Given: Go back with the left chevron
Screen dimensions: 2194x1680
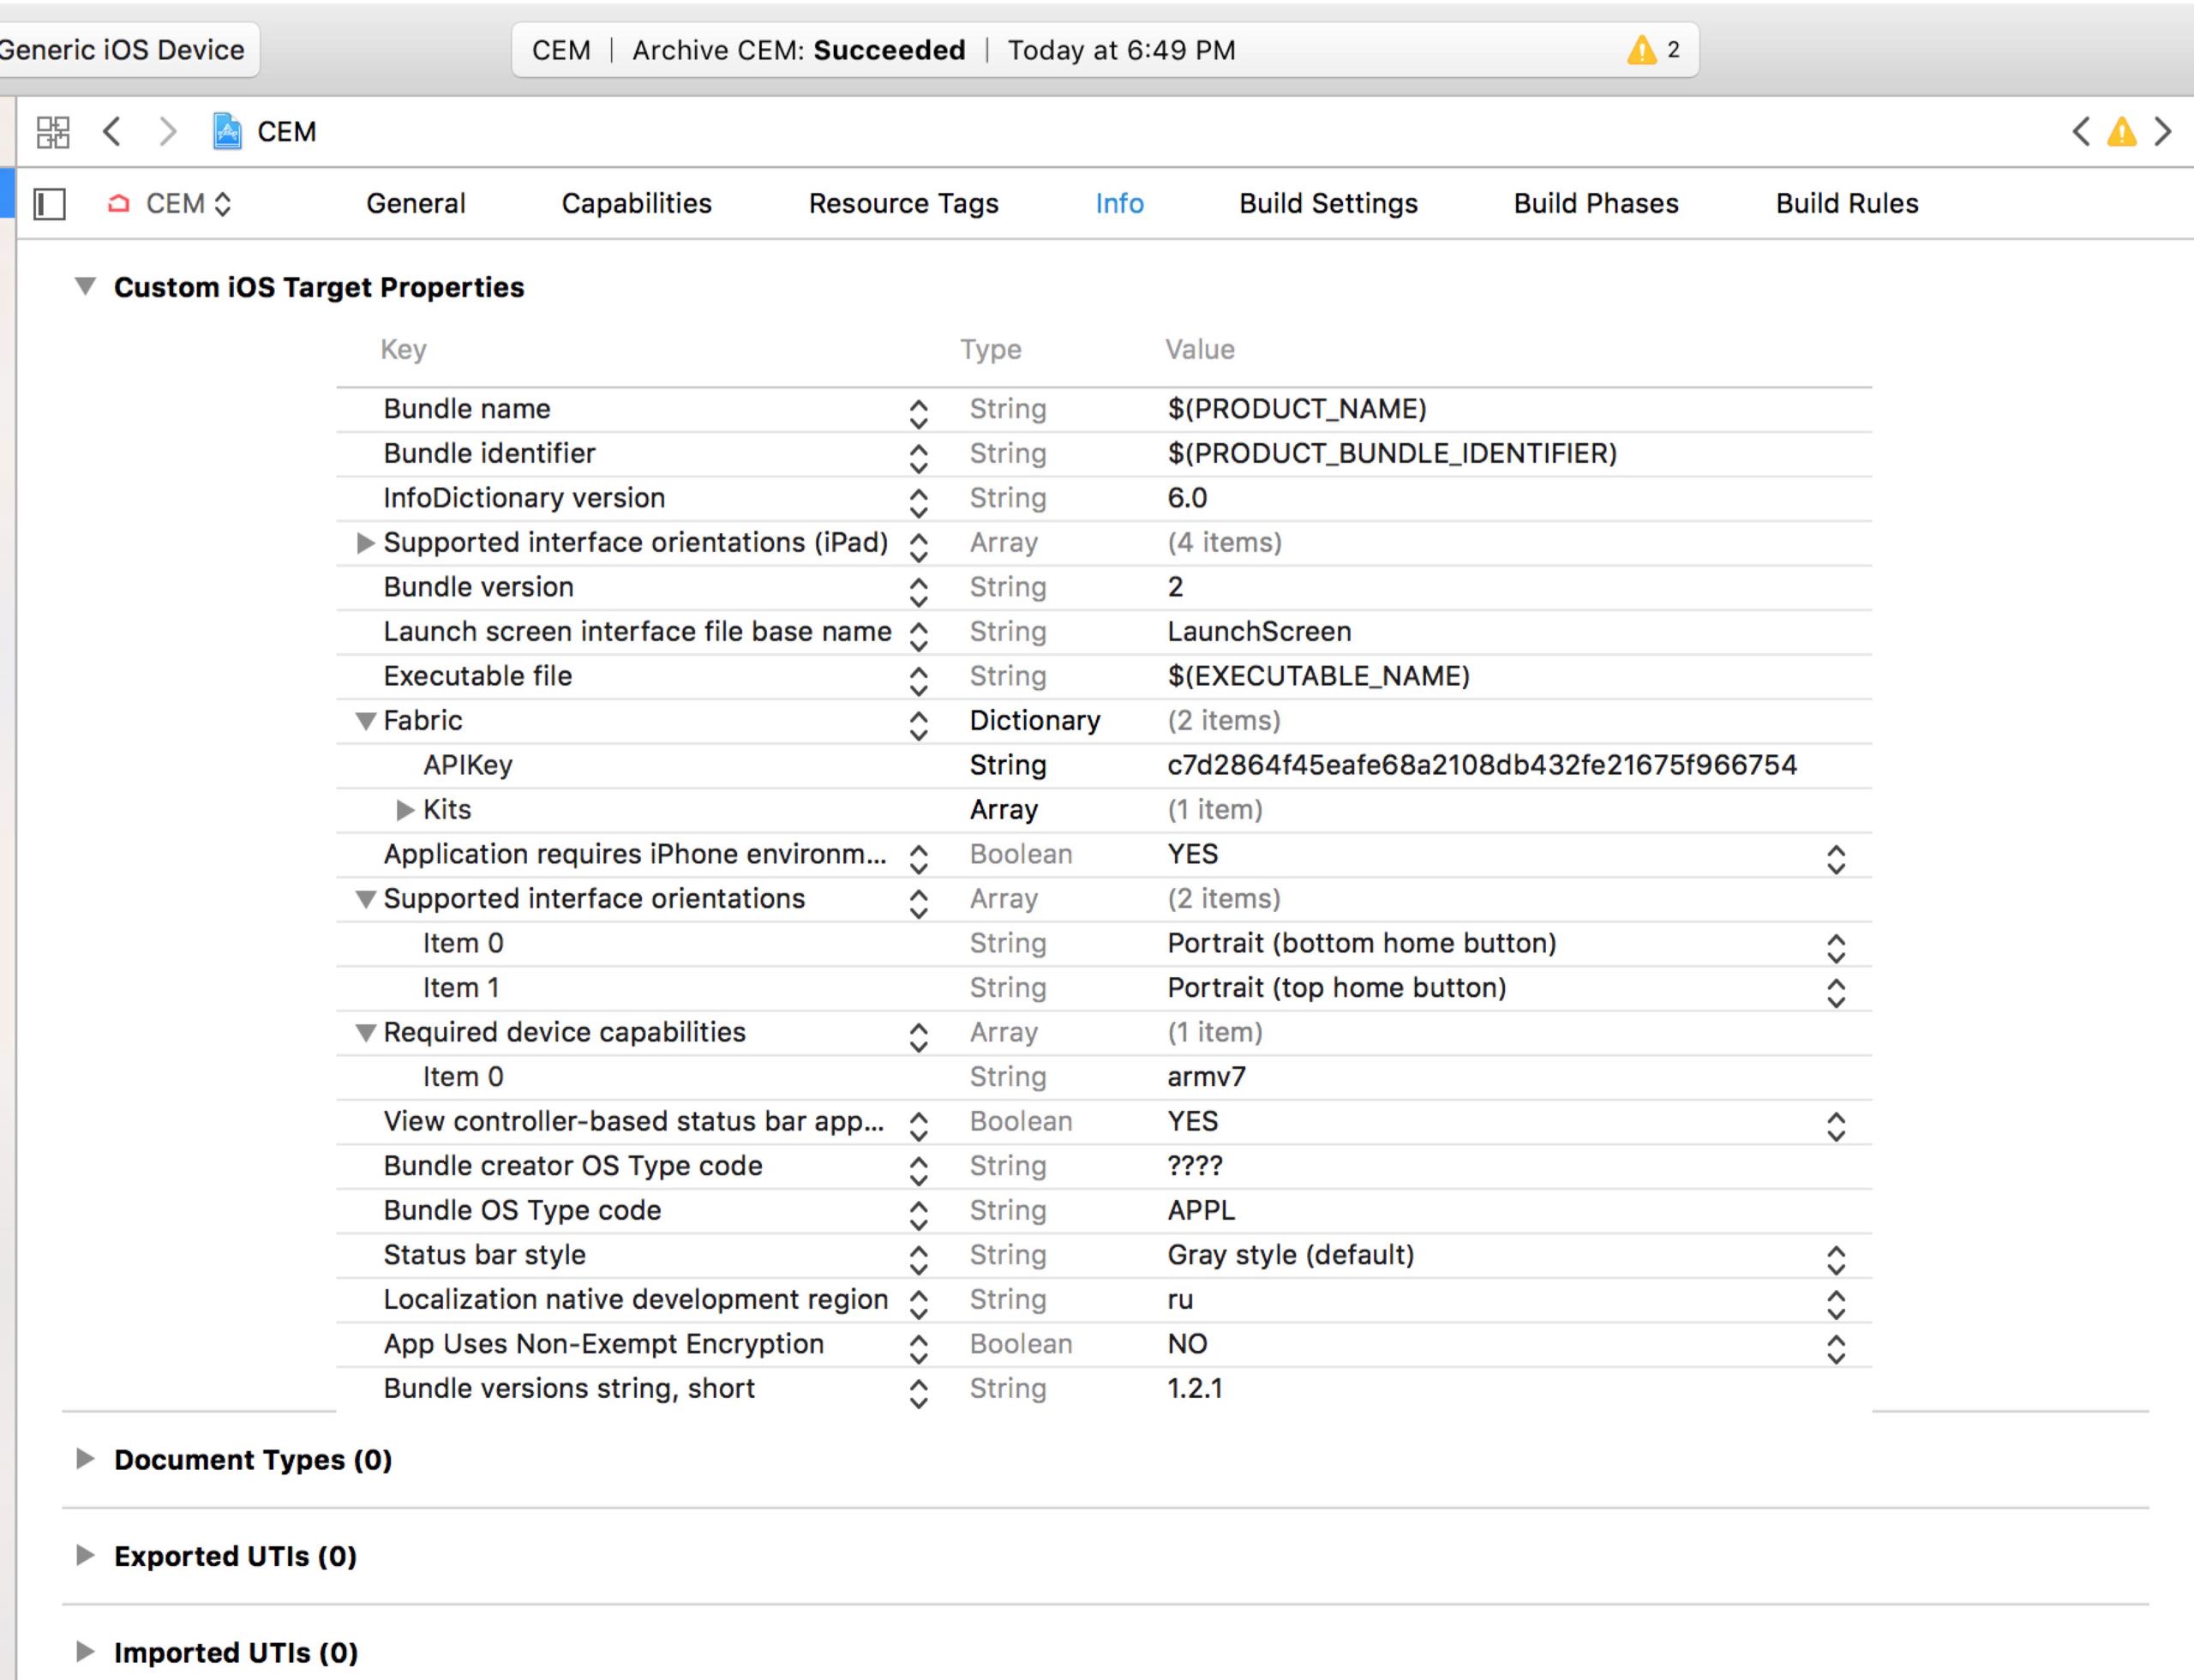Looking at the screenshot, I should pos(112,132).
